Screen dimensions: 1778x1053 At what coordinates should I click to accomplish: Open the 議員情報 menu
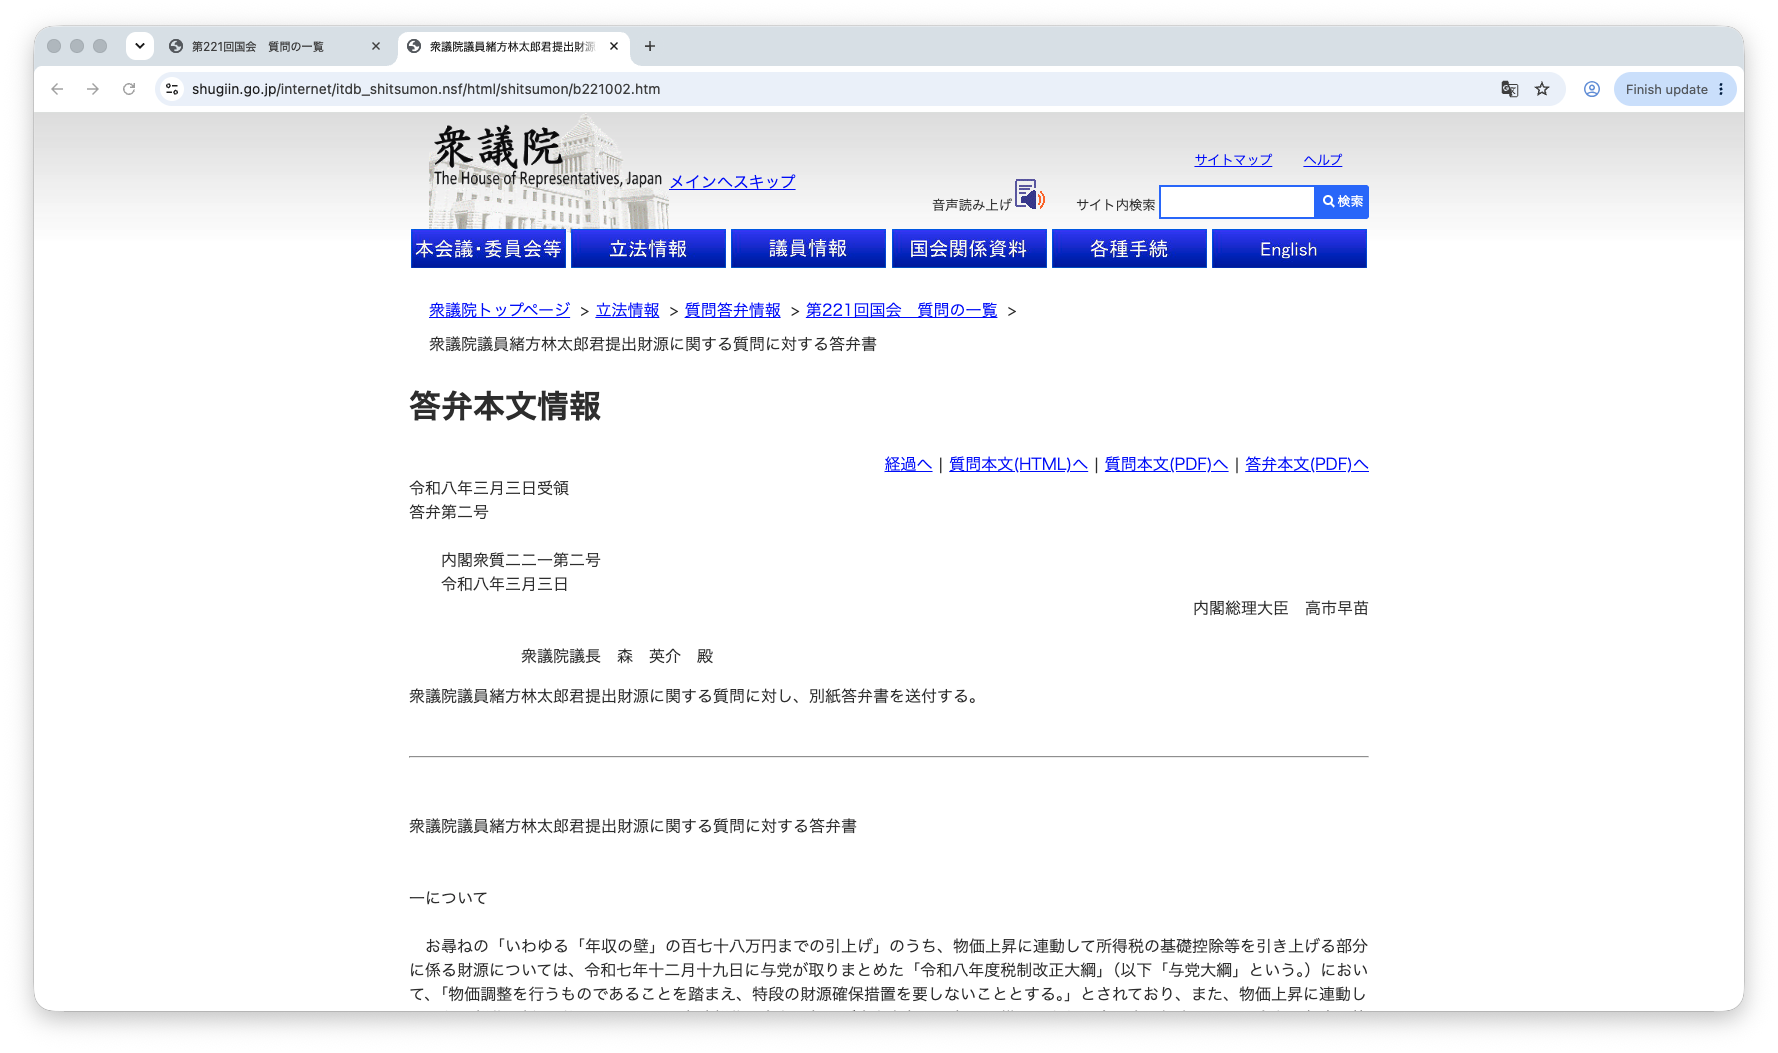point(808,249)
